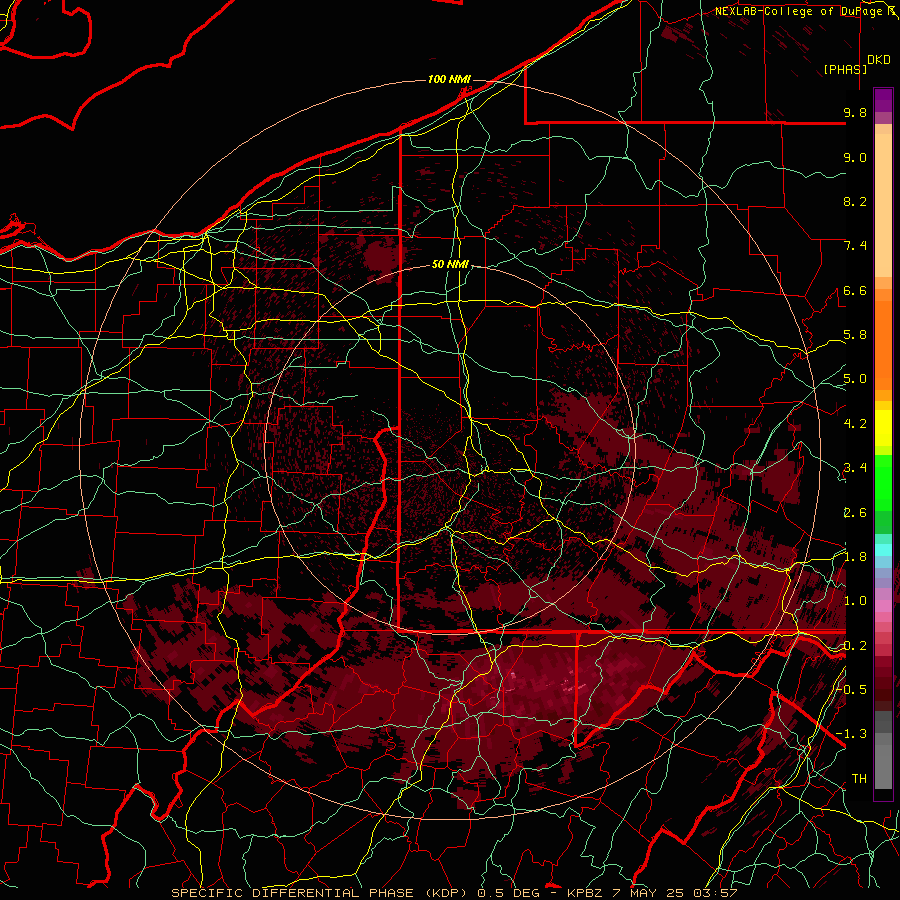Click the yellow segment of the color scale
This screenshot has width=900, height=900.
[883, 428]
